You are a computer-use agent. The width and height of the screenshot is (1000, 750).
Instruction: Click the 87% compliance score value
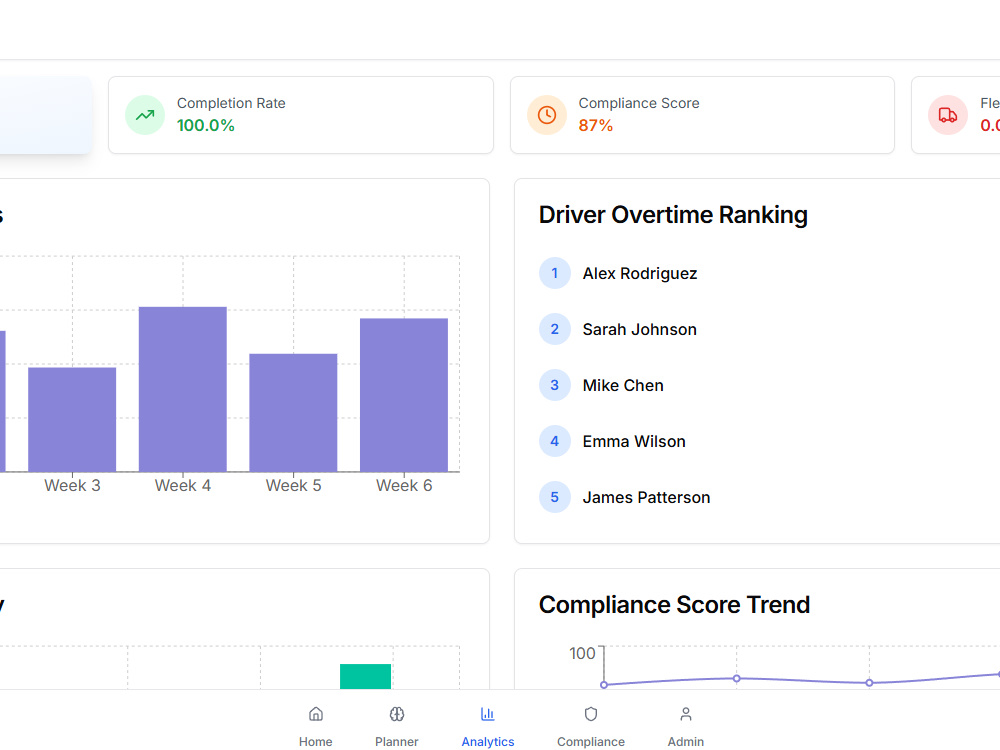point(596,126)
